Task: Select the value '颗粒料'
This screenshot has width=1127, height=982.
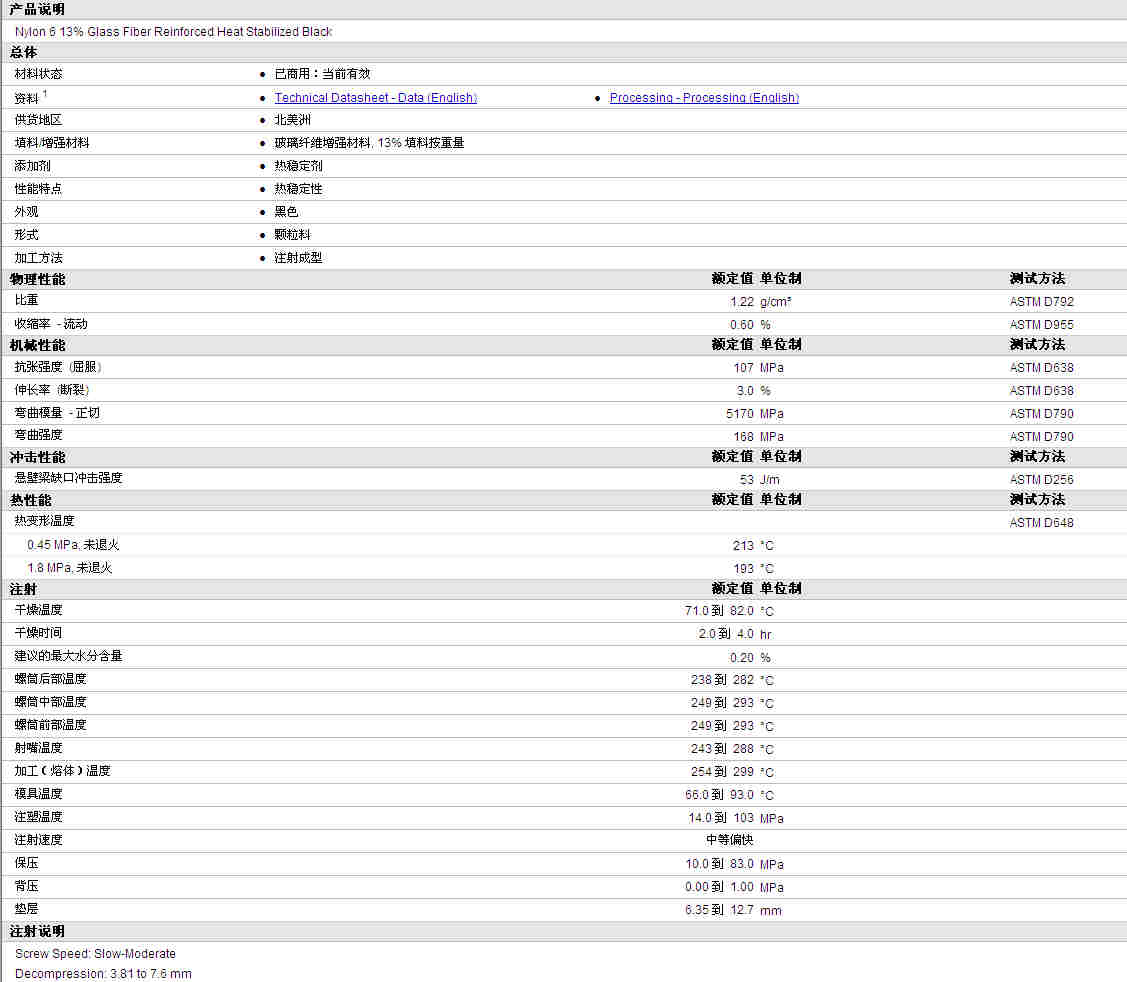Action: click(x=293, y=235)
